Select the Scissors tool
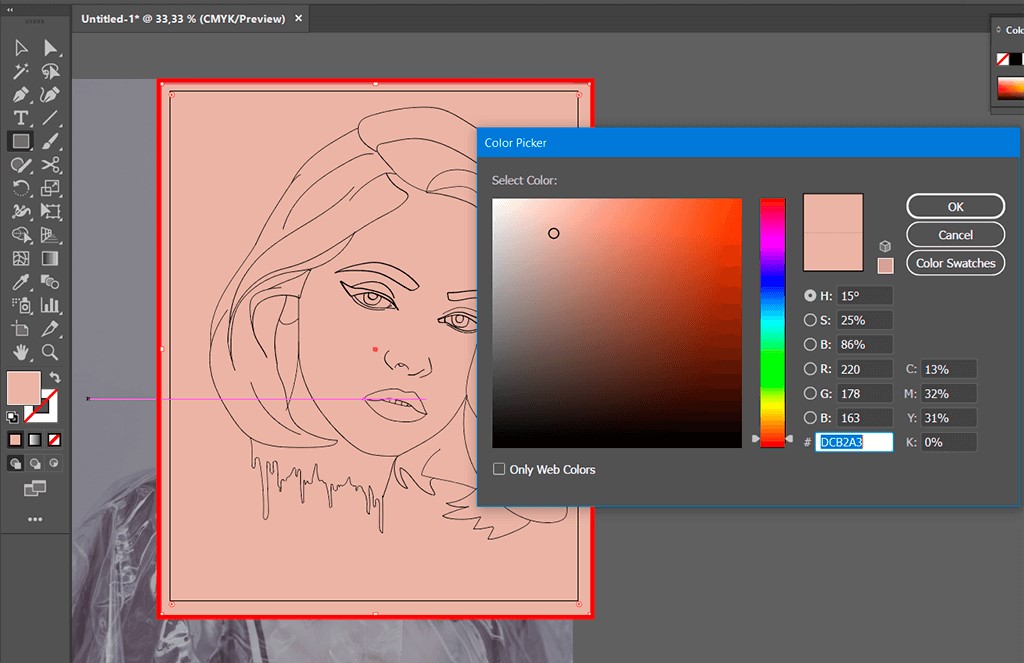The width and height of the screenshot is (1024, 663). tap(51, 165)
